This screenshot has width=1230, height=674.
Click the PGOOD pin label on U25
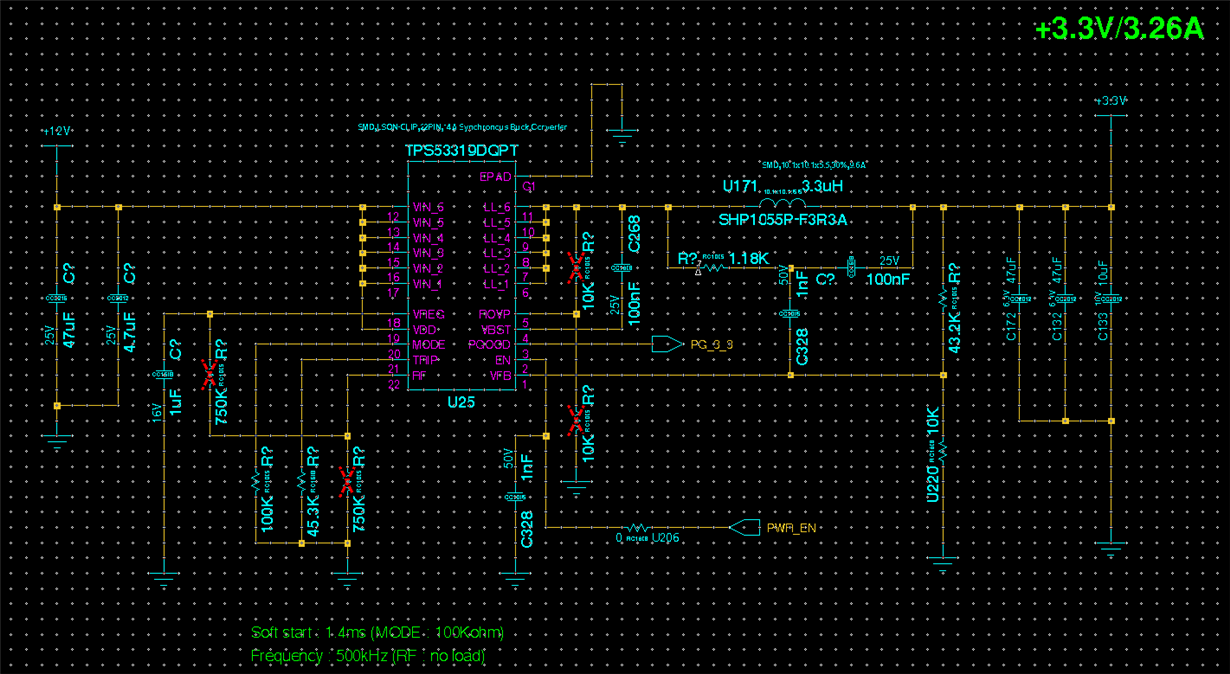click(490, 345)
